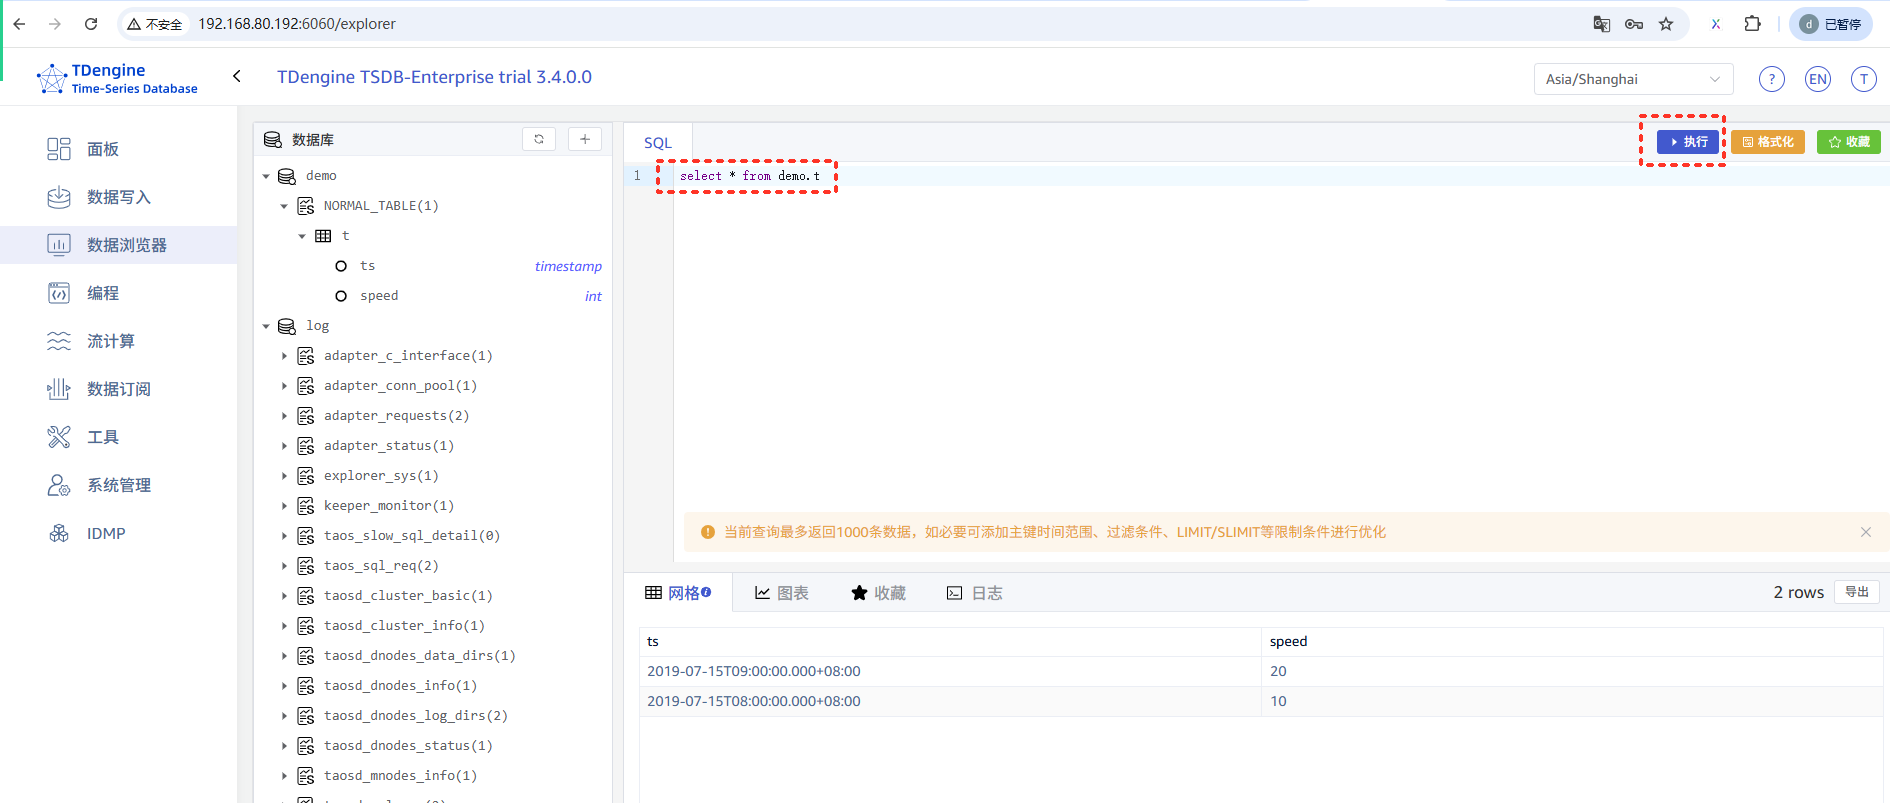Screen dimensions: 1890x803
Task: Bookmark this page with the star icon
Action: tap(1666, 24)
